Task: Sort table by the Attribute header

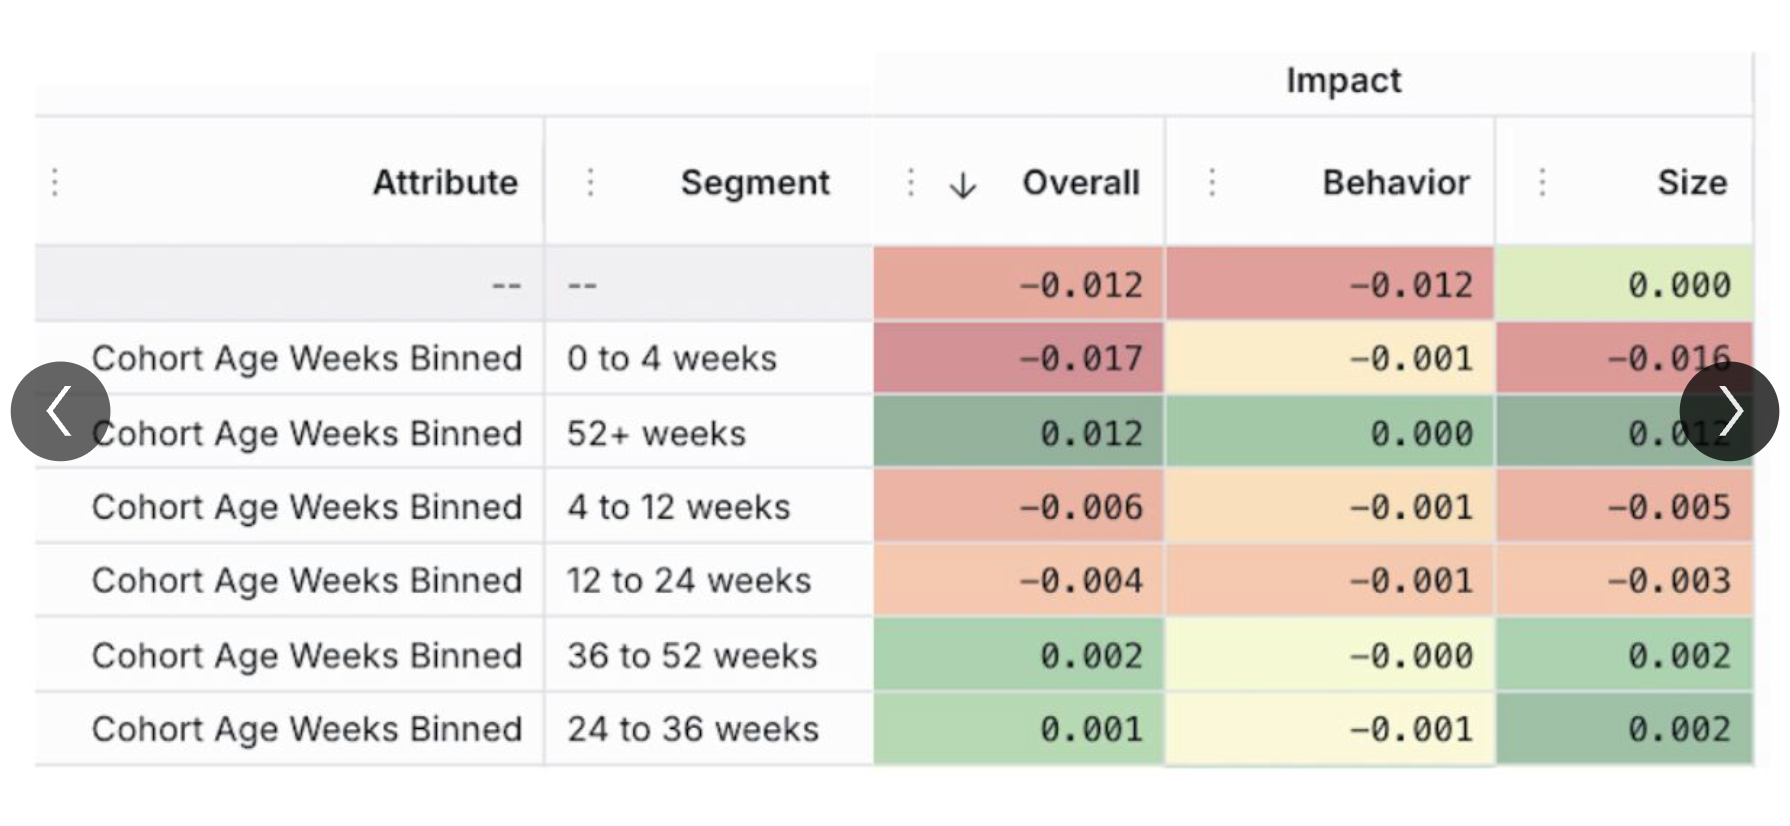Action: (x=445, y=182)
